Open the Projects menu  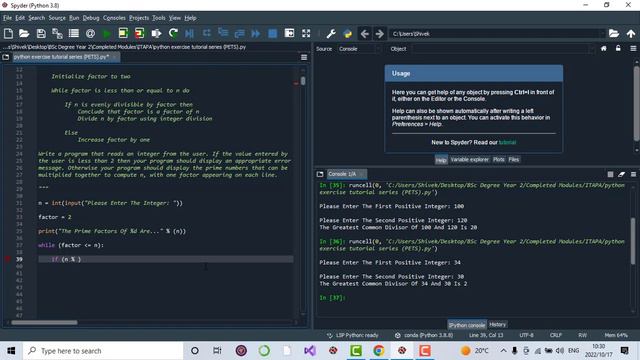pyautogui.click(x=139, y=18)
